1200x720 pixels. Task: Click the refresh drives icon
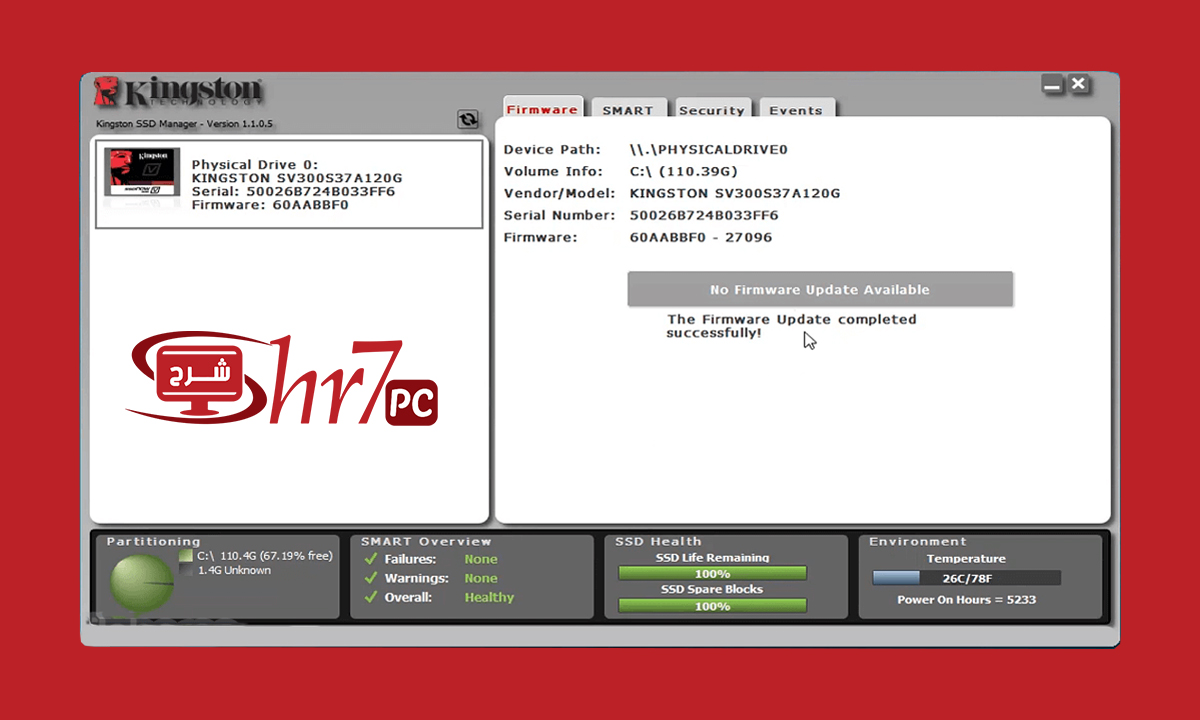(x=467, y=119)
